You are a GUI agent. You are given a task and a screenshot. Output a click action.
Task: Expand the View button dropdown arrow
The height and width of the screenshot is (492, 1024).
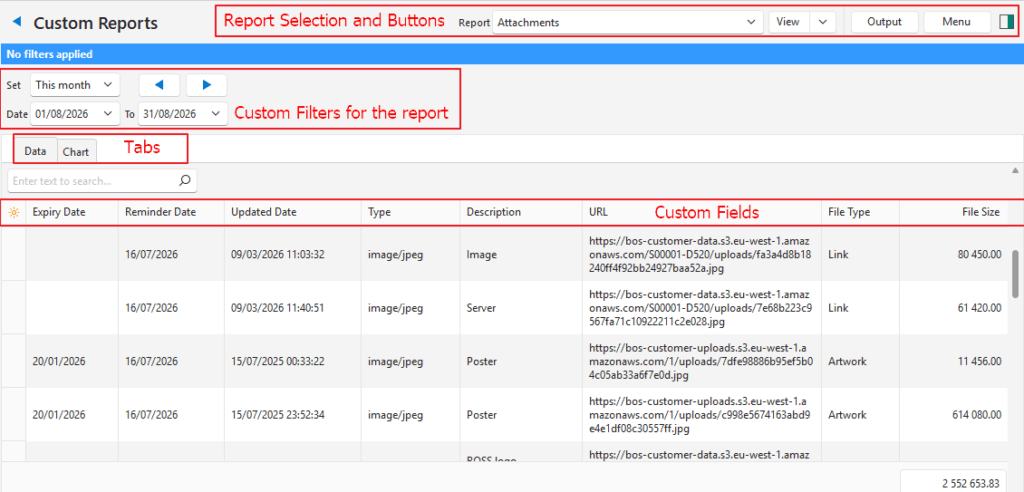(x=823, y=22)
